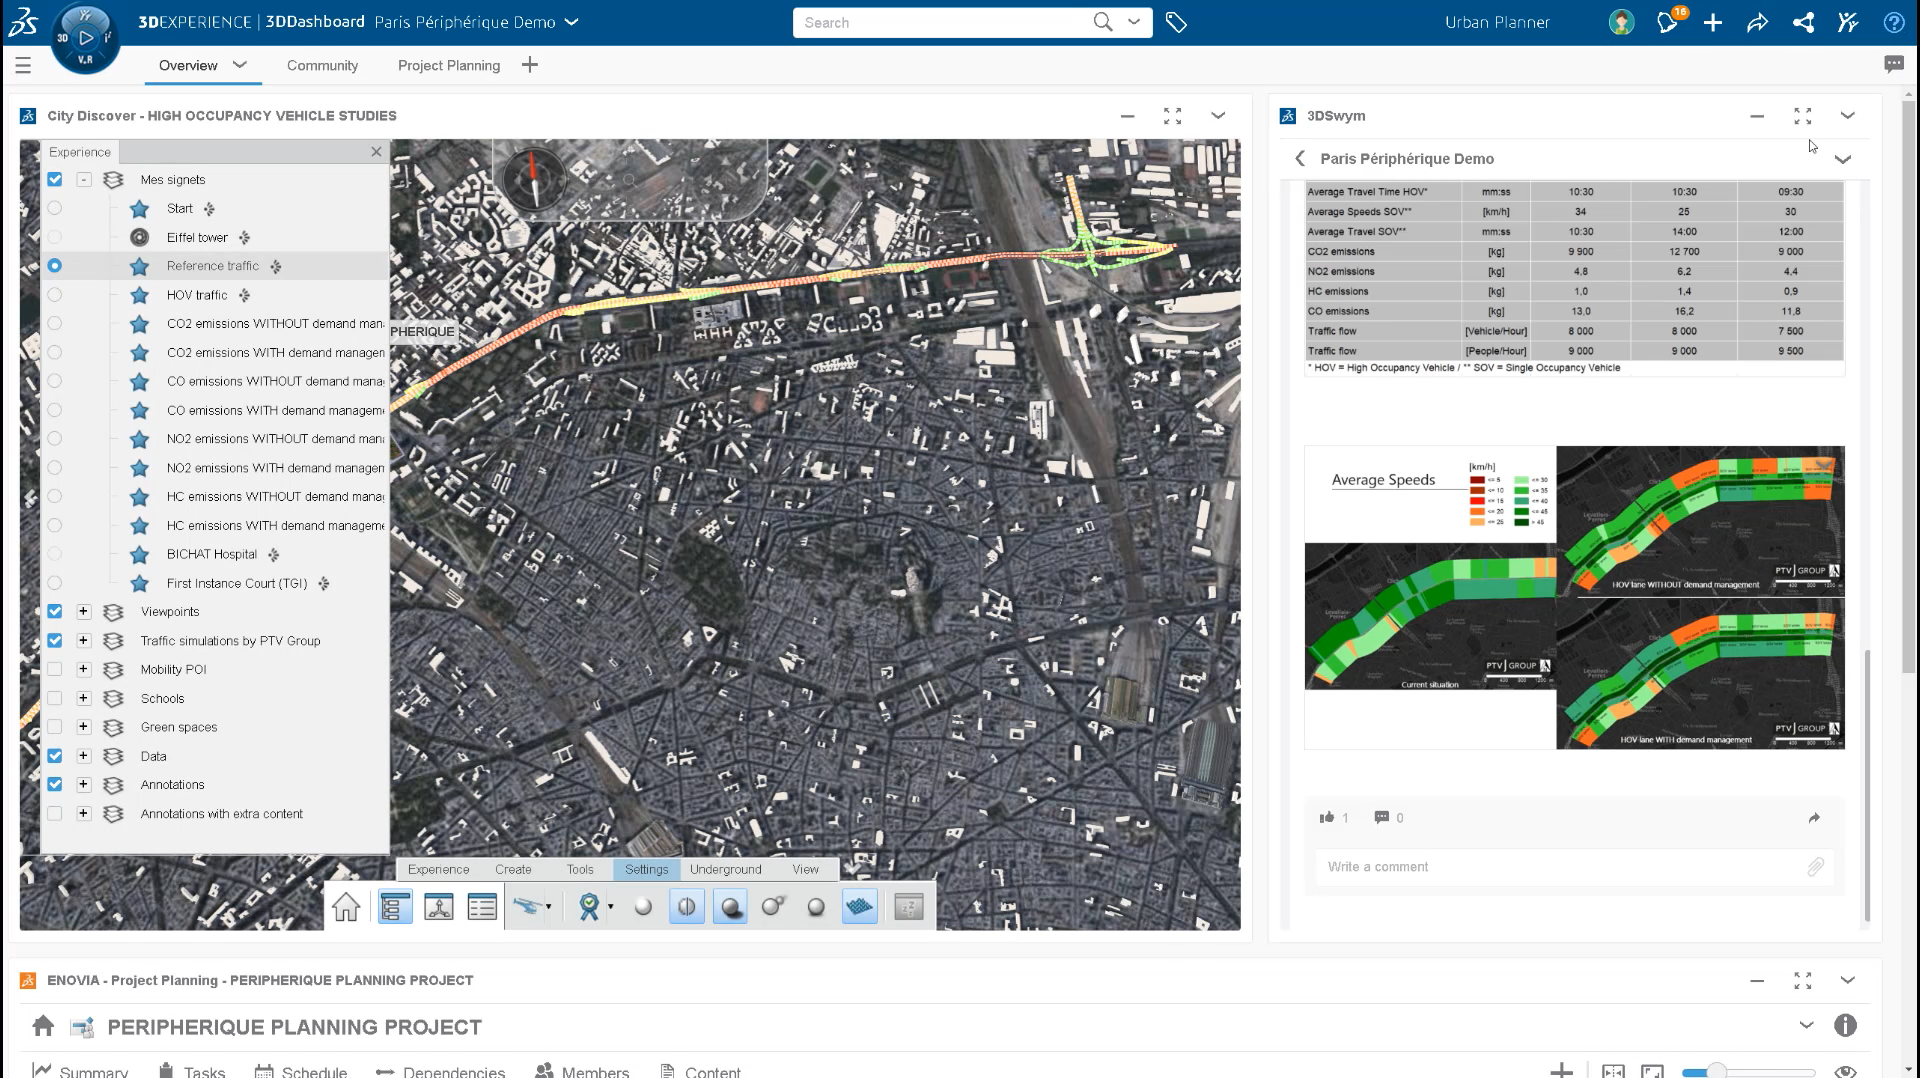Open the tags icon beside search bar
The height and width of the screenshot is (1078, 1920).
coord(1176,22)
